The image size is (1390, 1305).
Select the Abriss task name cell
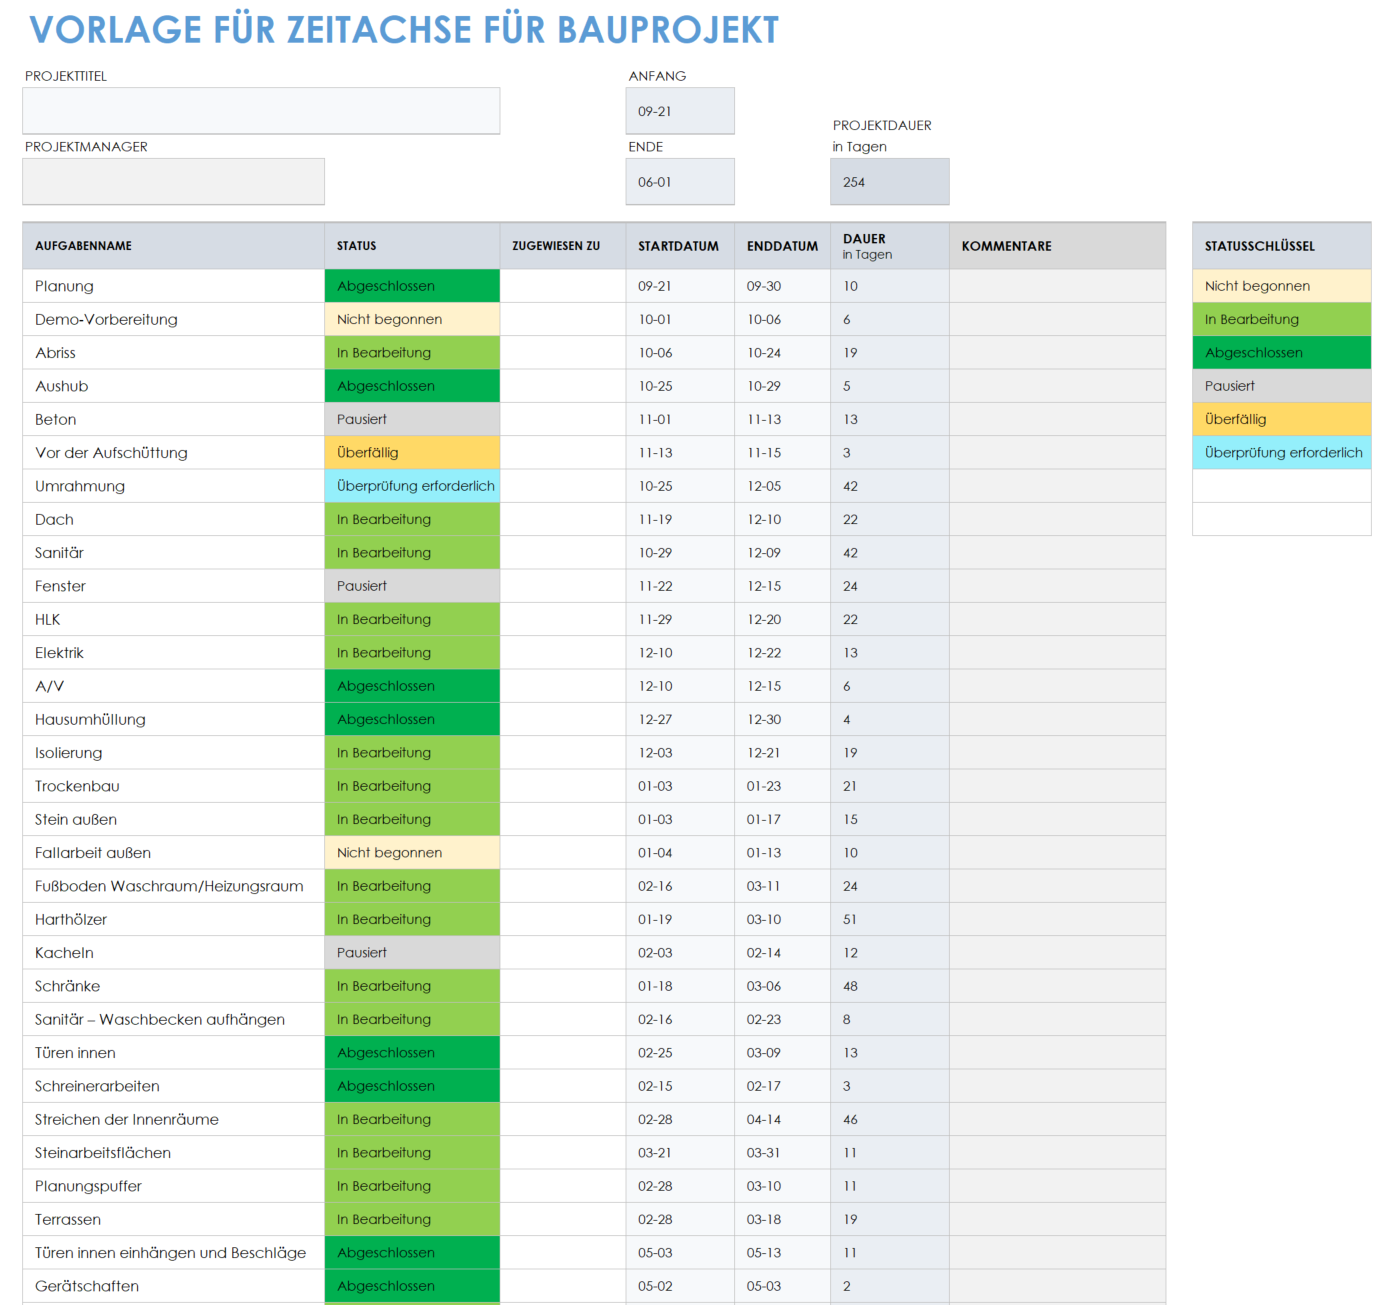tap(174, 353)
